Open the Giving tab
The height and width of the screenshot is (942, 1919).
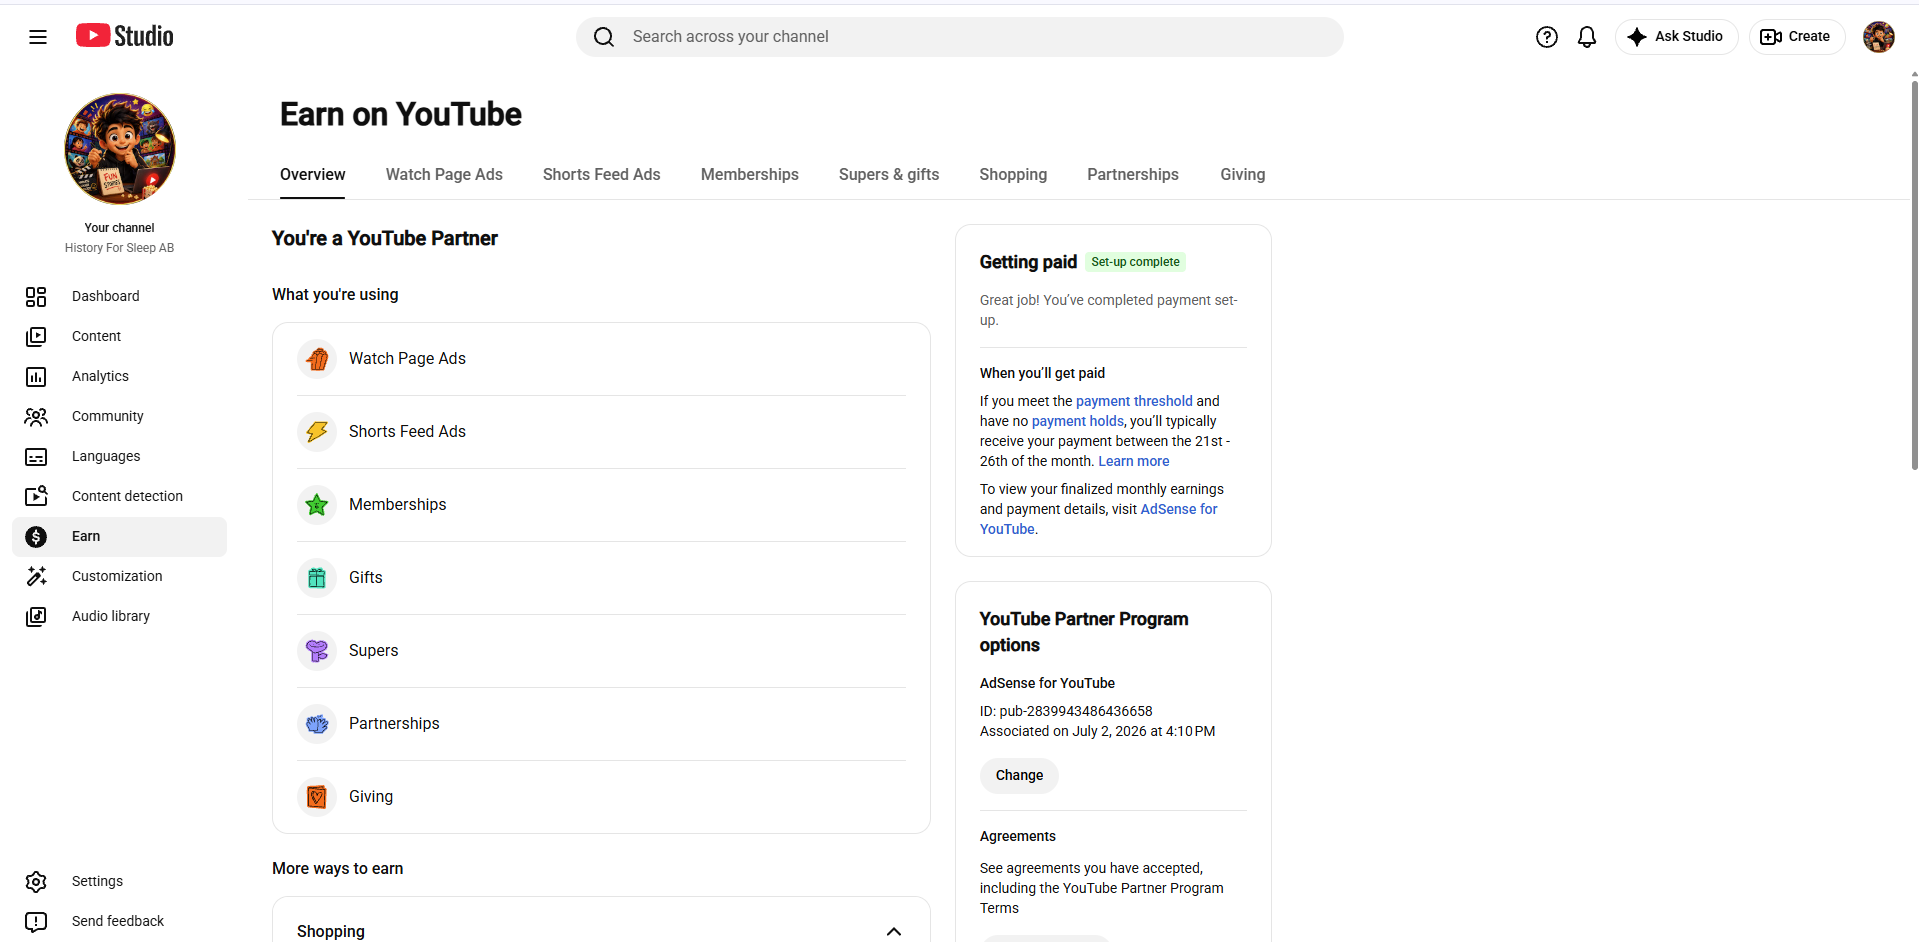(x=1243, y=174)
